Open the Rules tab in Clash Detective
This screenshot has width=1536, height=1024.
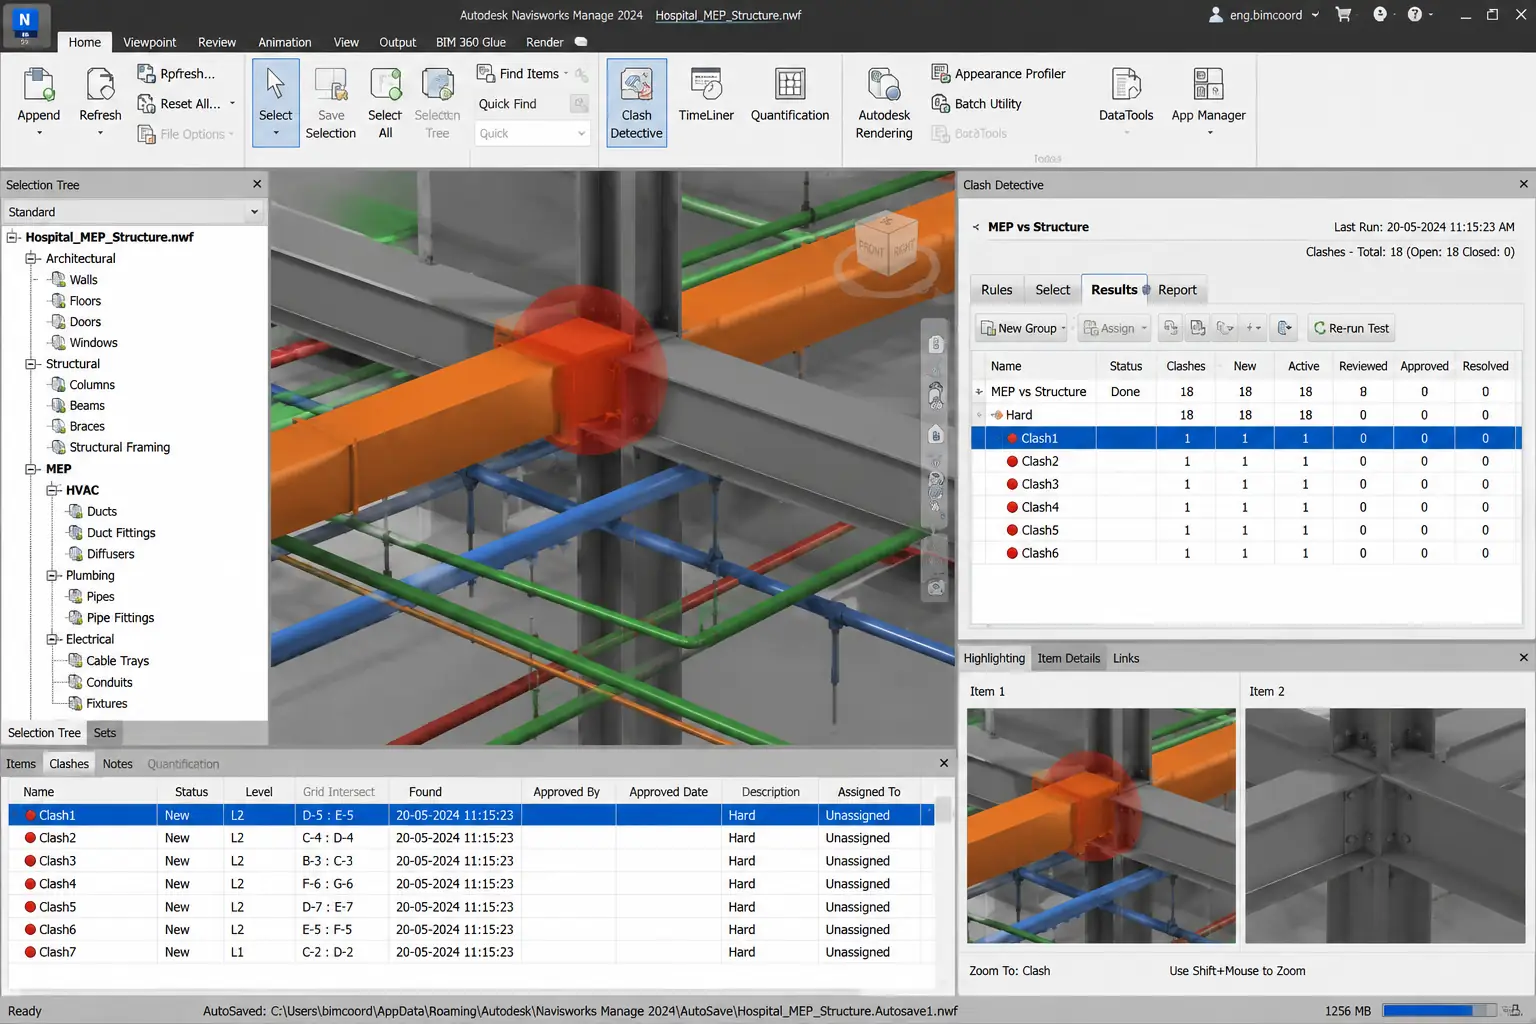(x=996, y=290)
